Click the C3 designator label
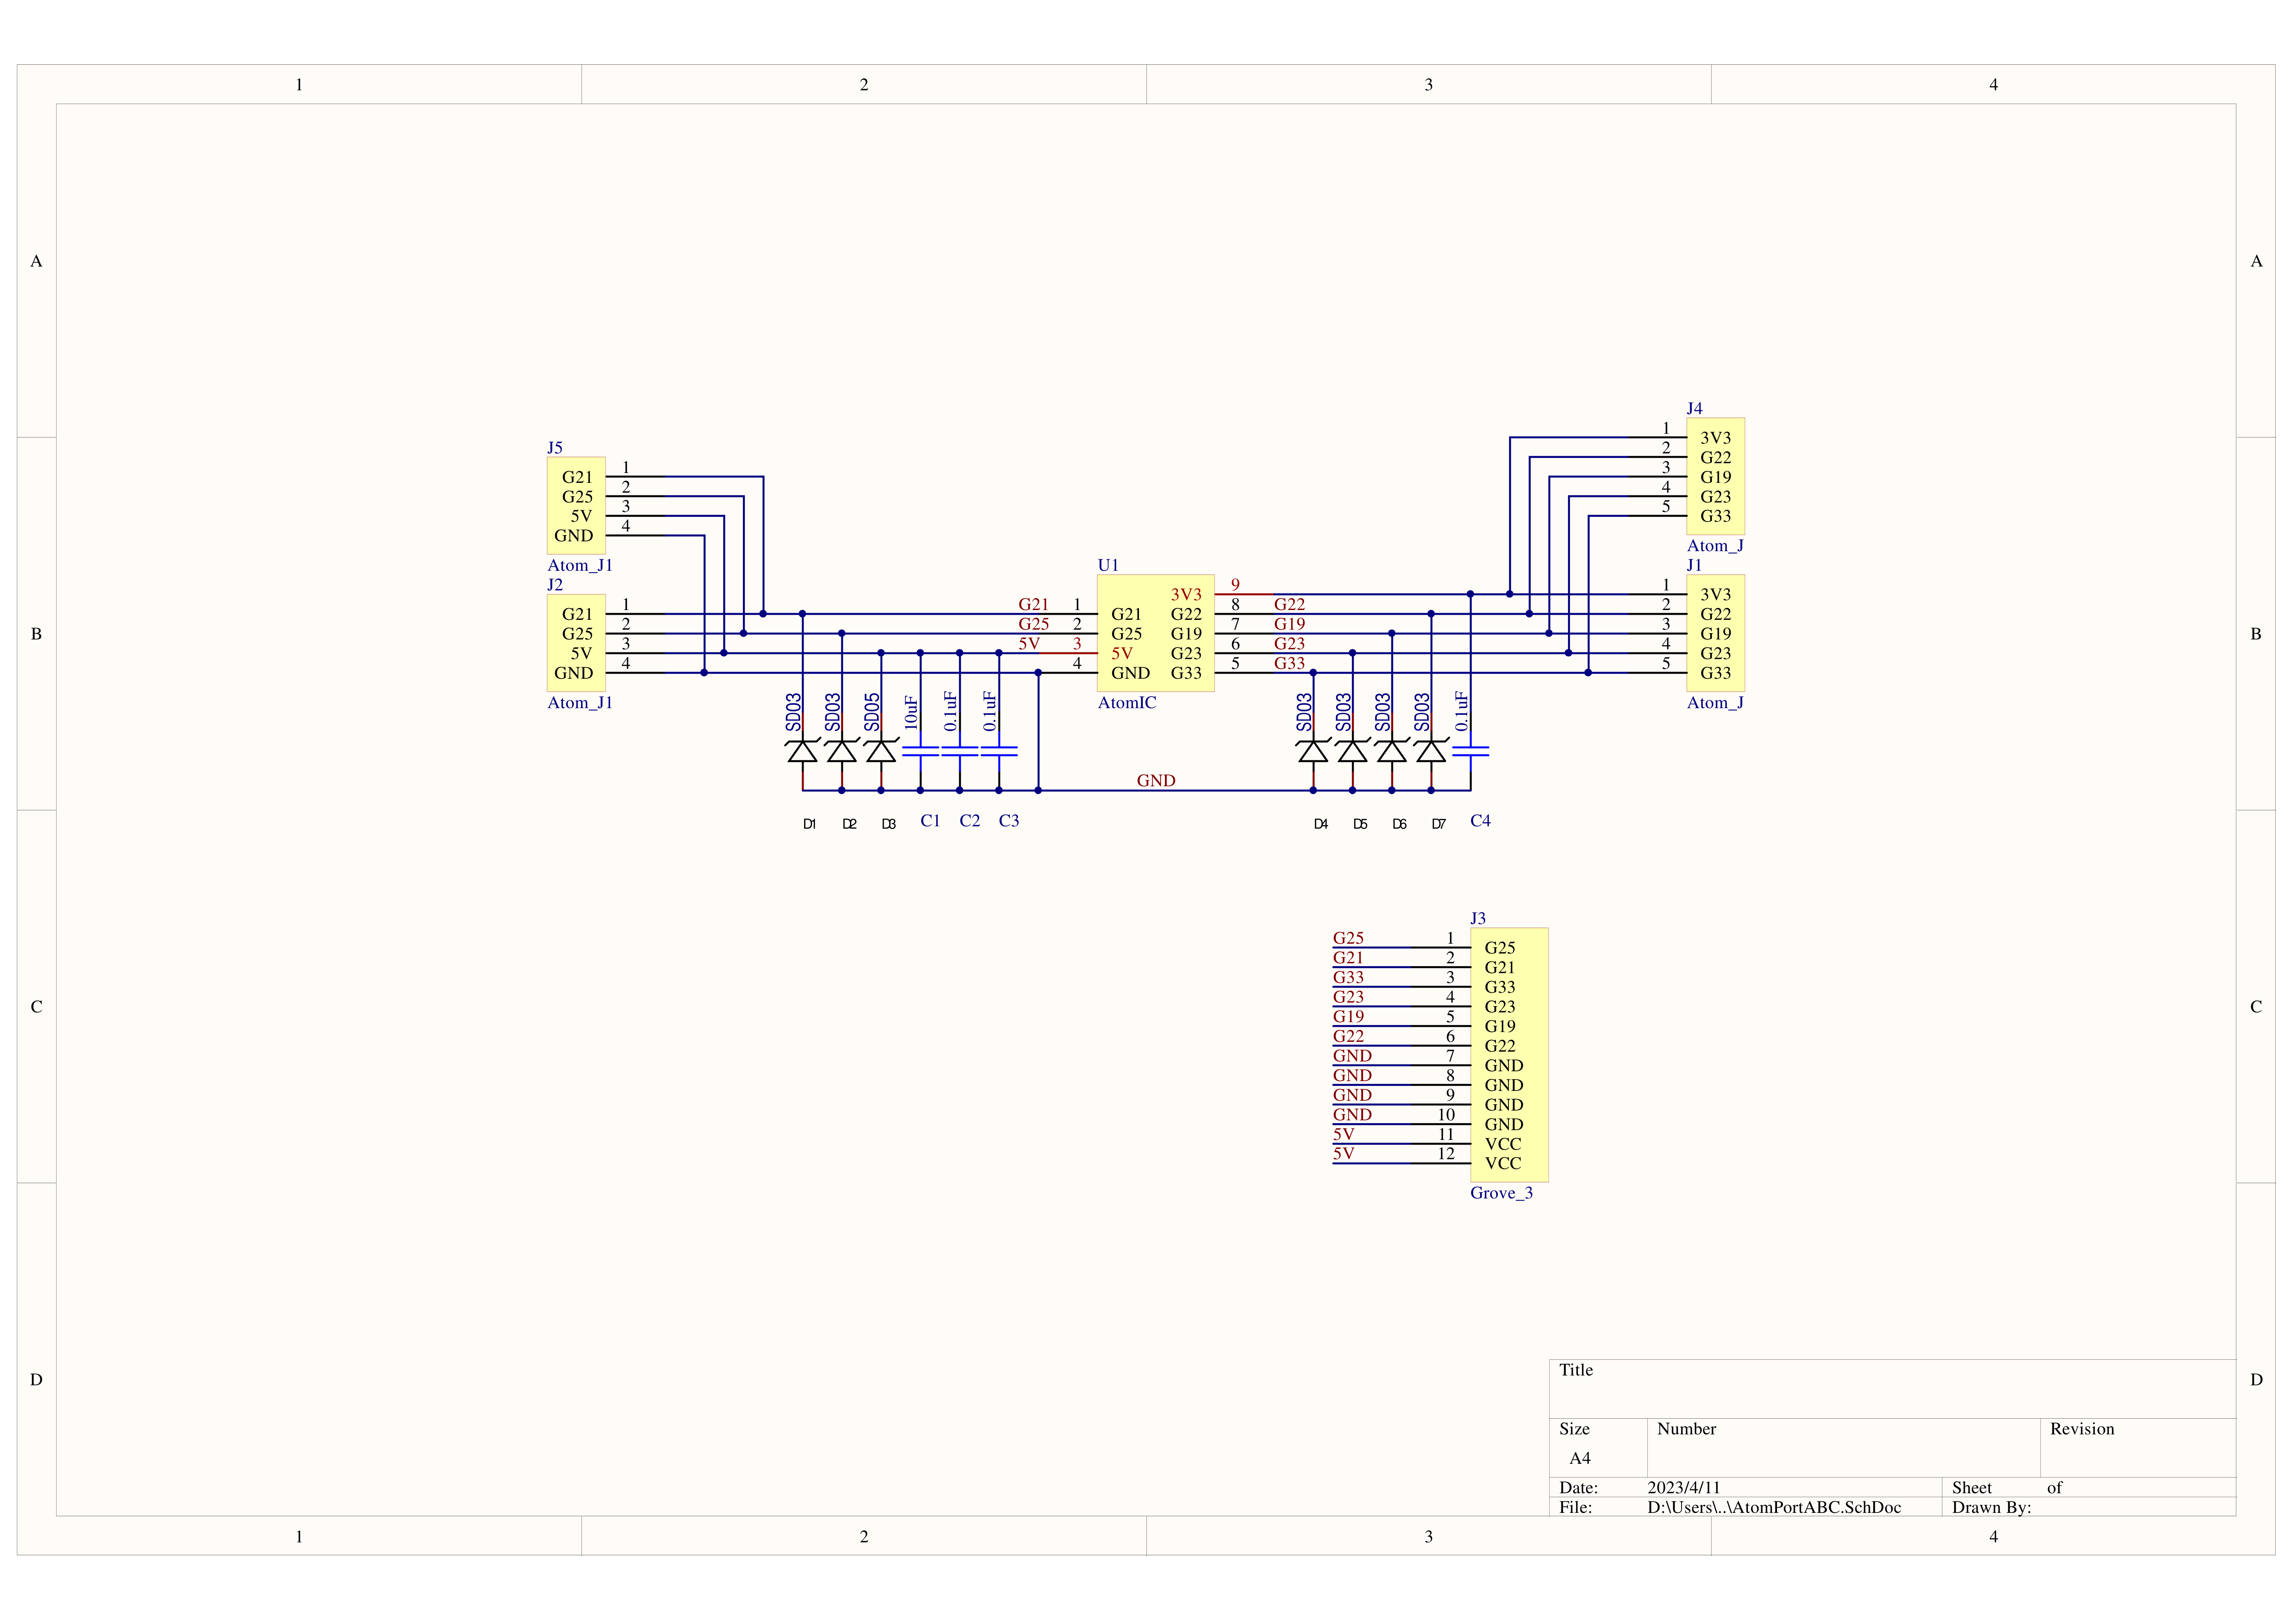Viewport: 2296px width, 1622px height. pos(1009,821)
